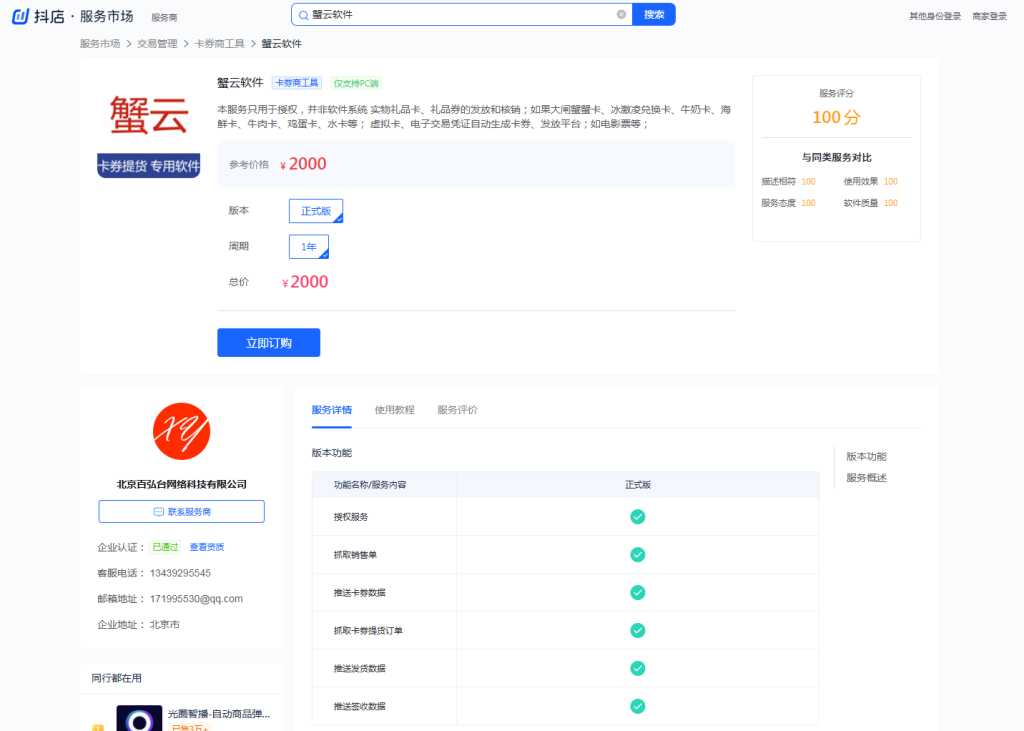Go to 服务市场 breadcrumb

(x=100, y=44)
